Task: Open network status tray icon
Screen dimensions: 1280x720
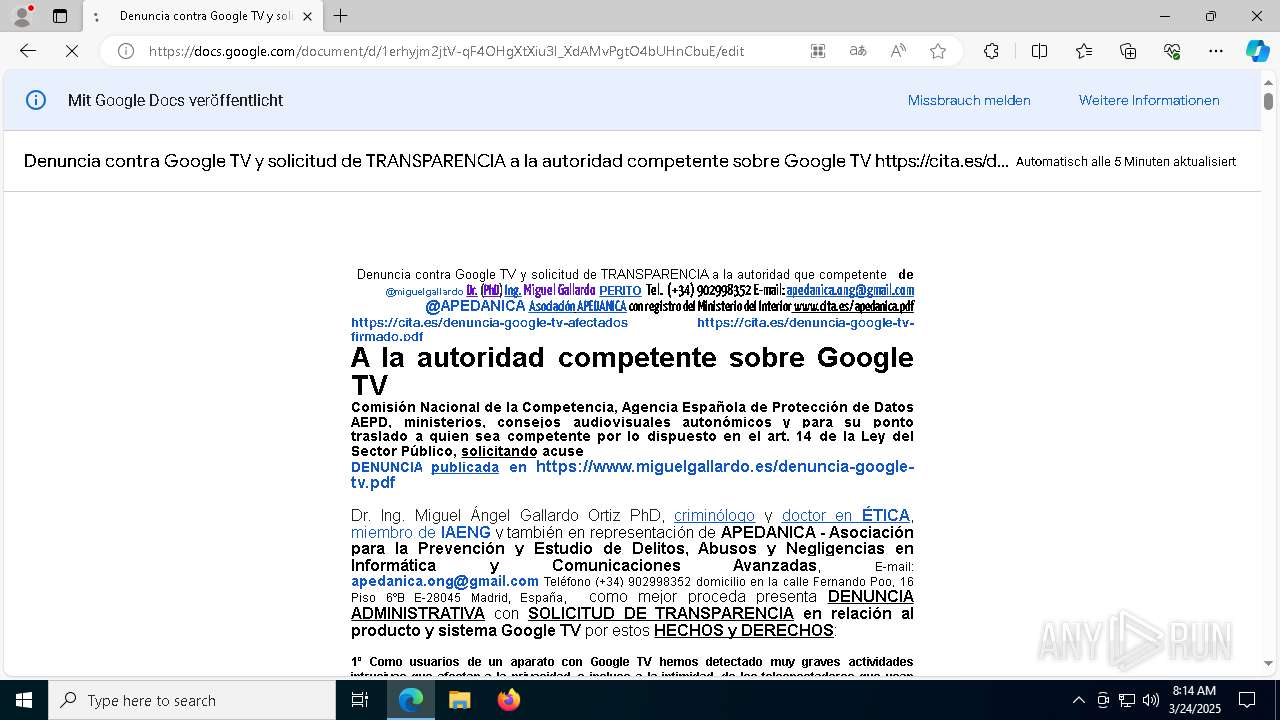Action: (1127, 700)
